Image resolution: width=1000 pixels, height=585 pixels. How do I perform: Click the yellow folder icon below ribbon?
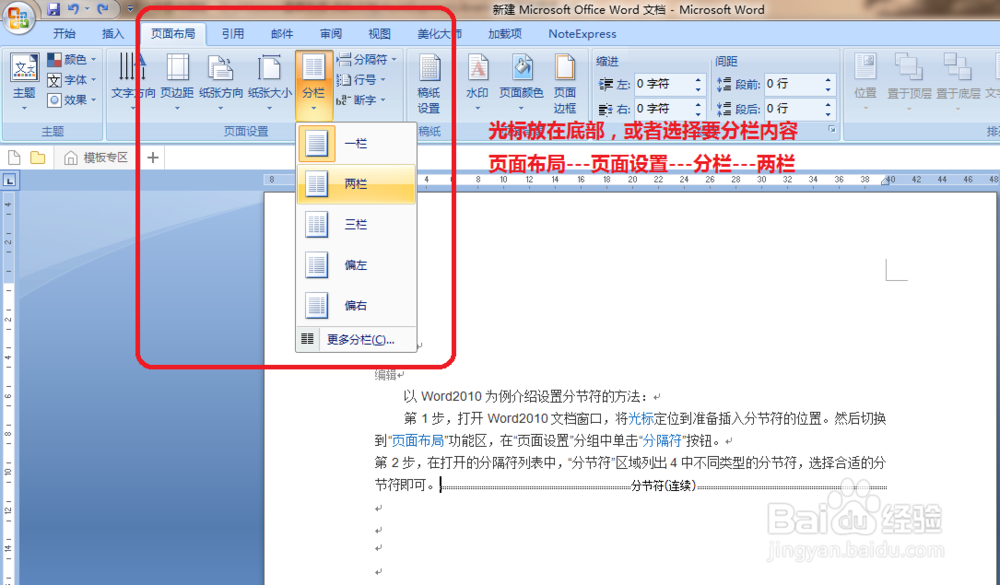38,157
